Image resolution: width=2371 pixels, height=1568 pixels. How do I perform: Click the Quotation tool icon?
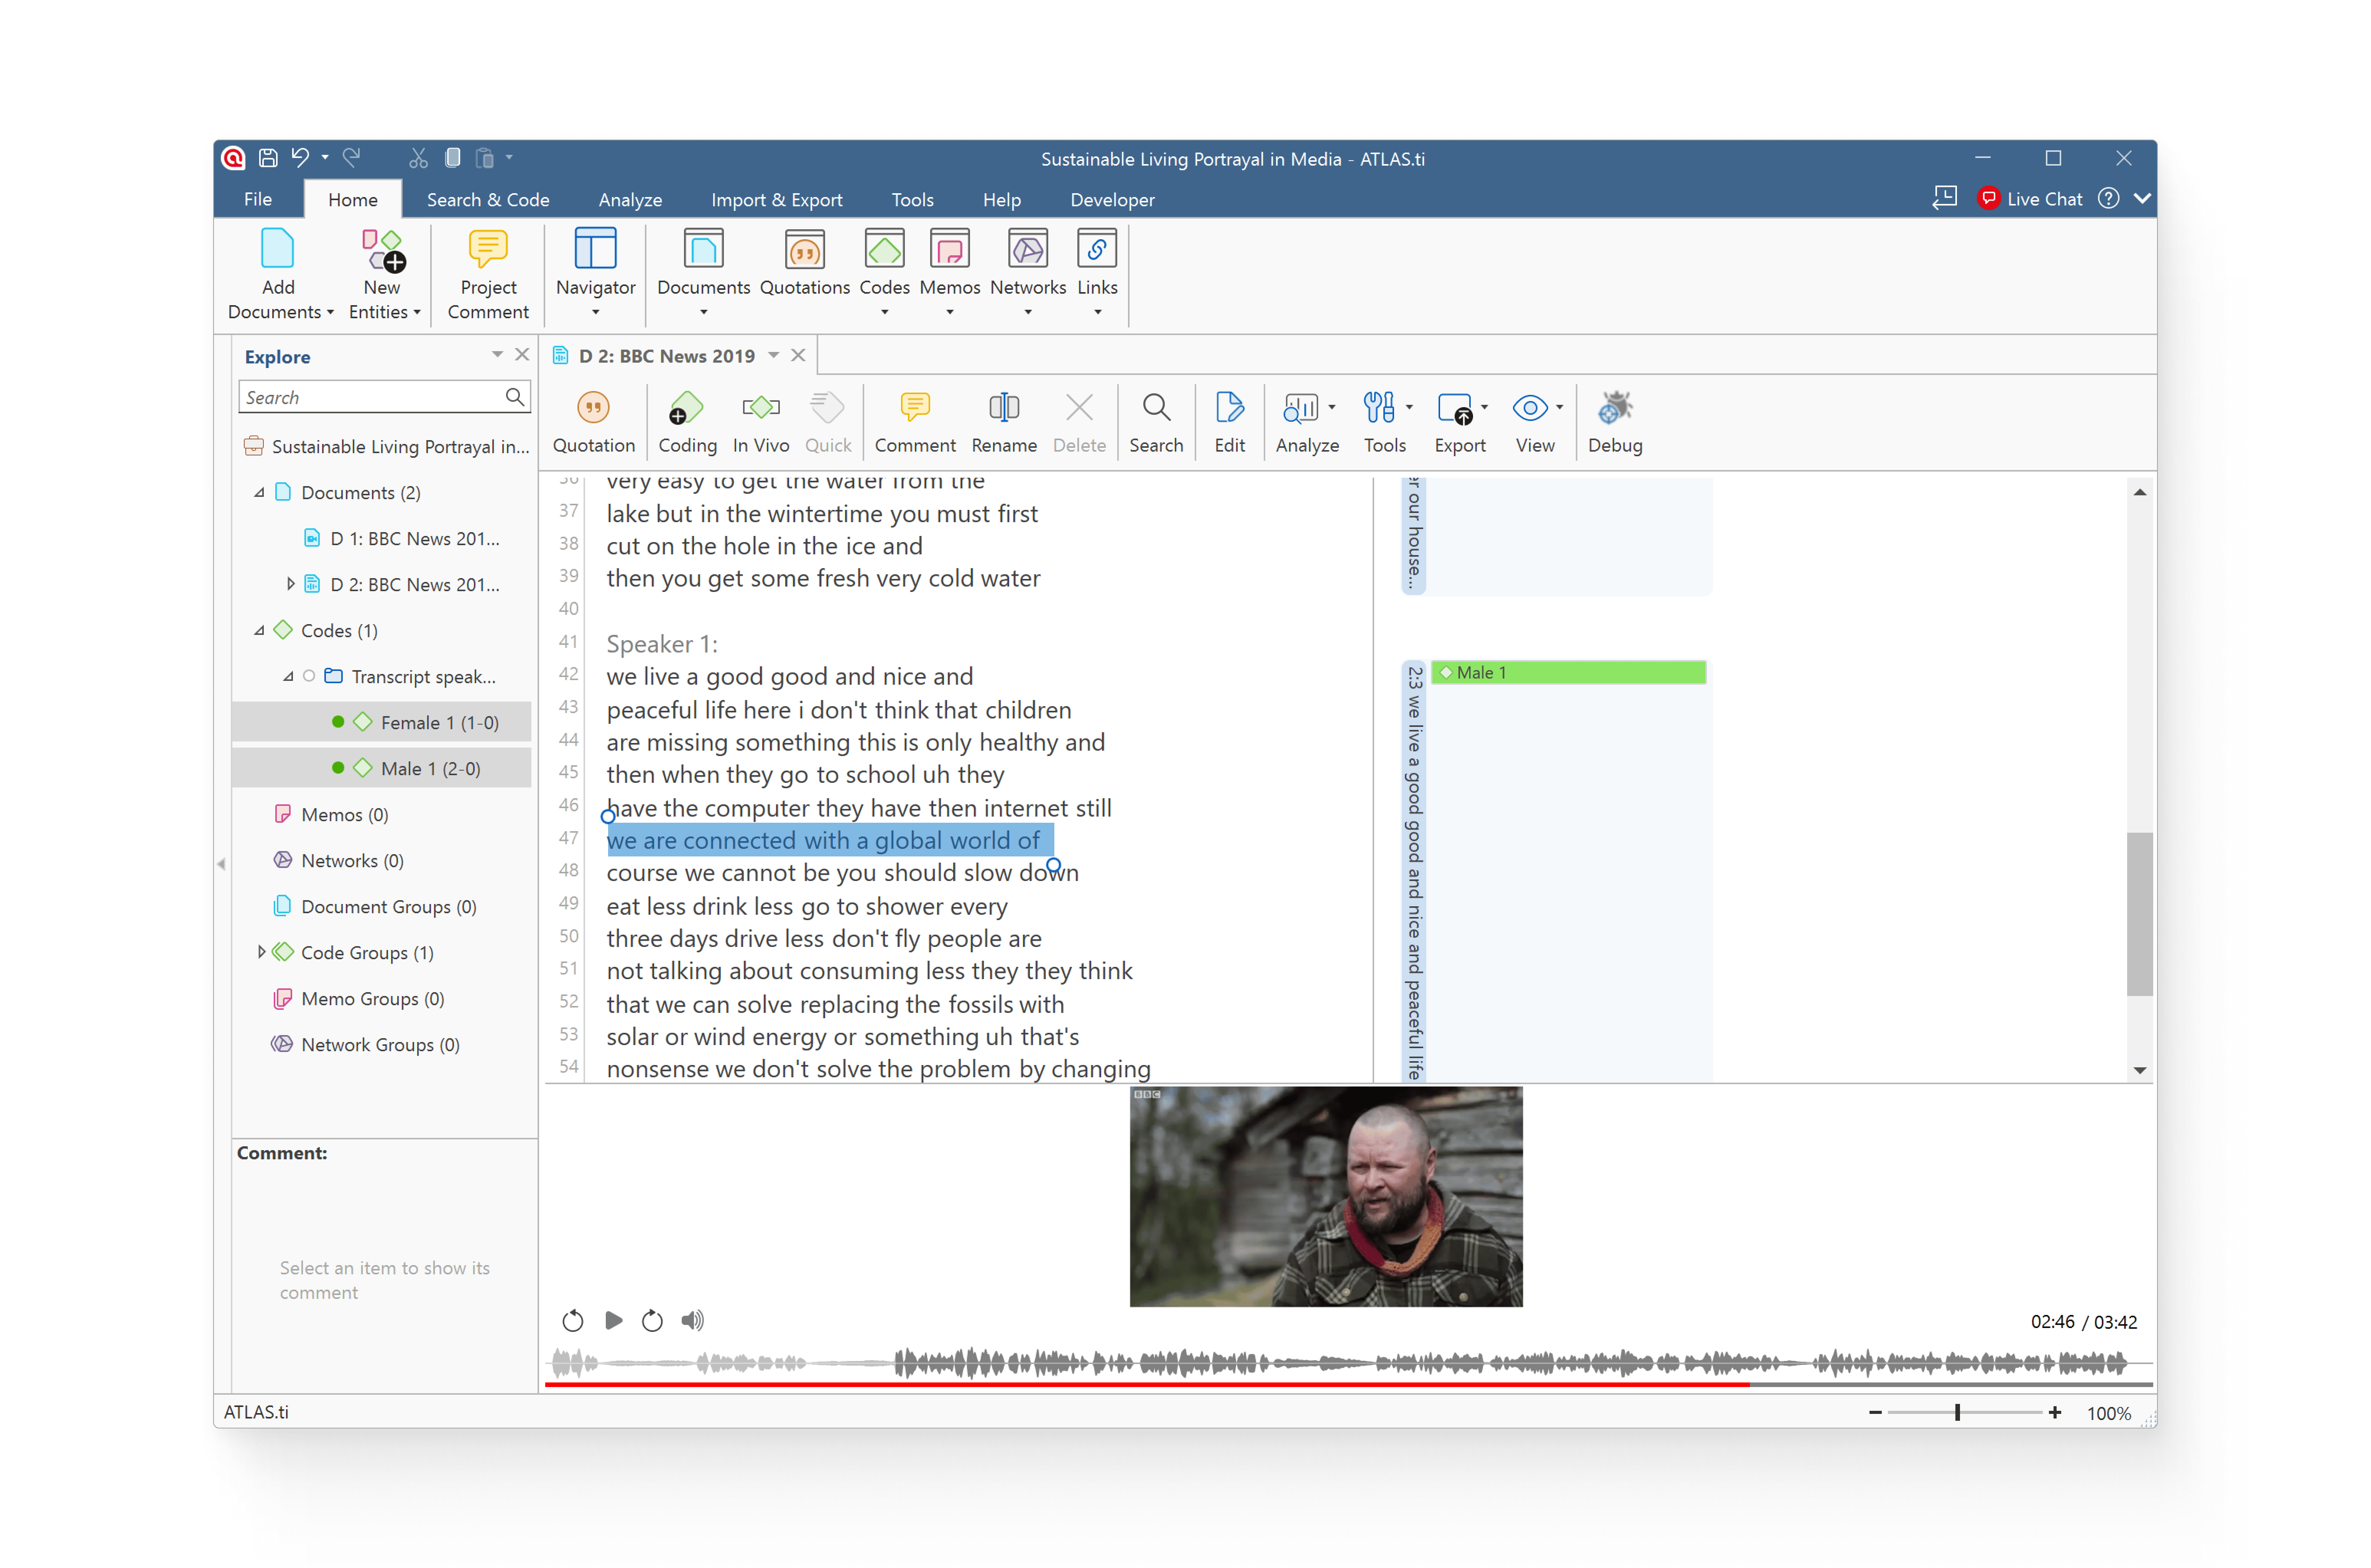pos(593,408)
